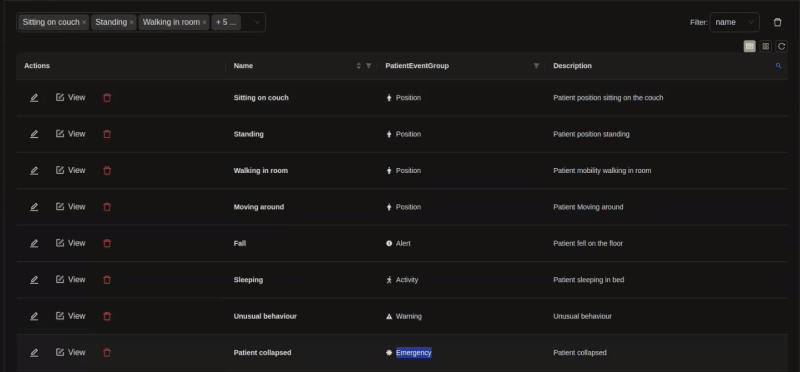The image size is (800, 372).
Task: View the Unusual behaviour record
Action: tap(71, 316)
